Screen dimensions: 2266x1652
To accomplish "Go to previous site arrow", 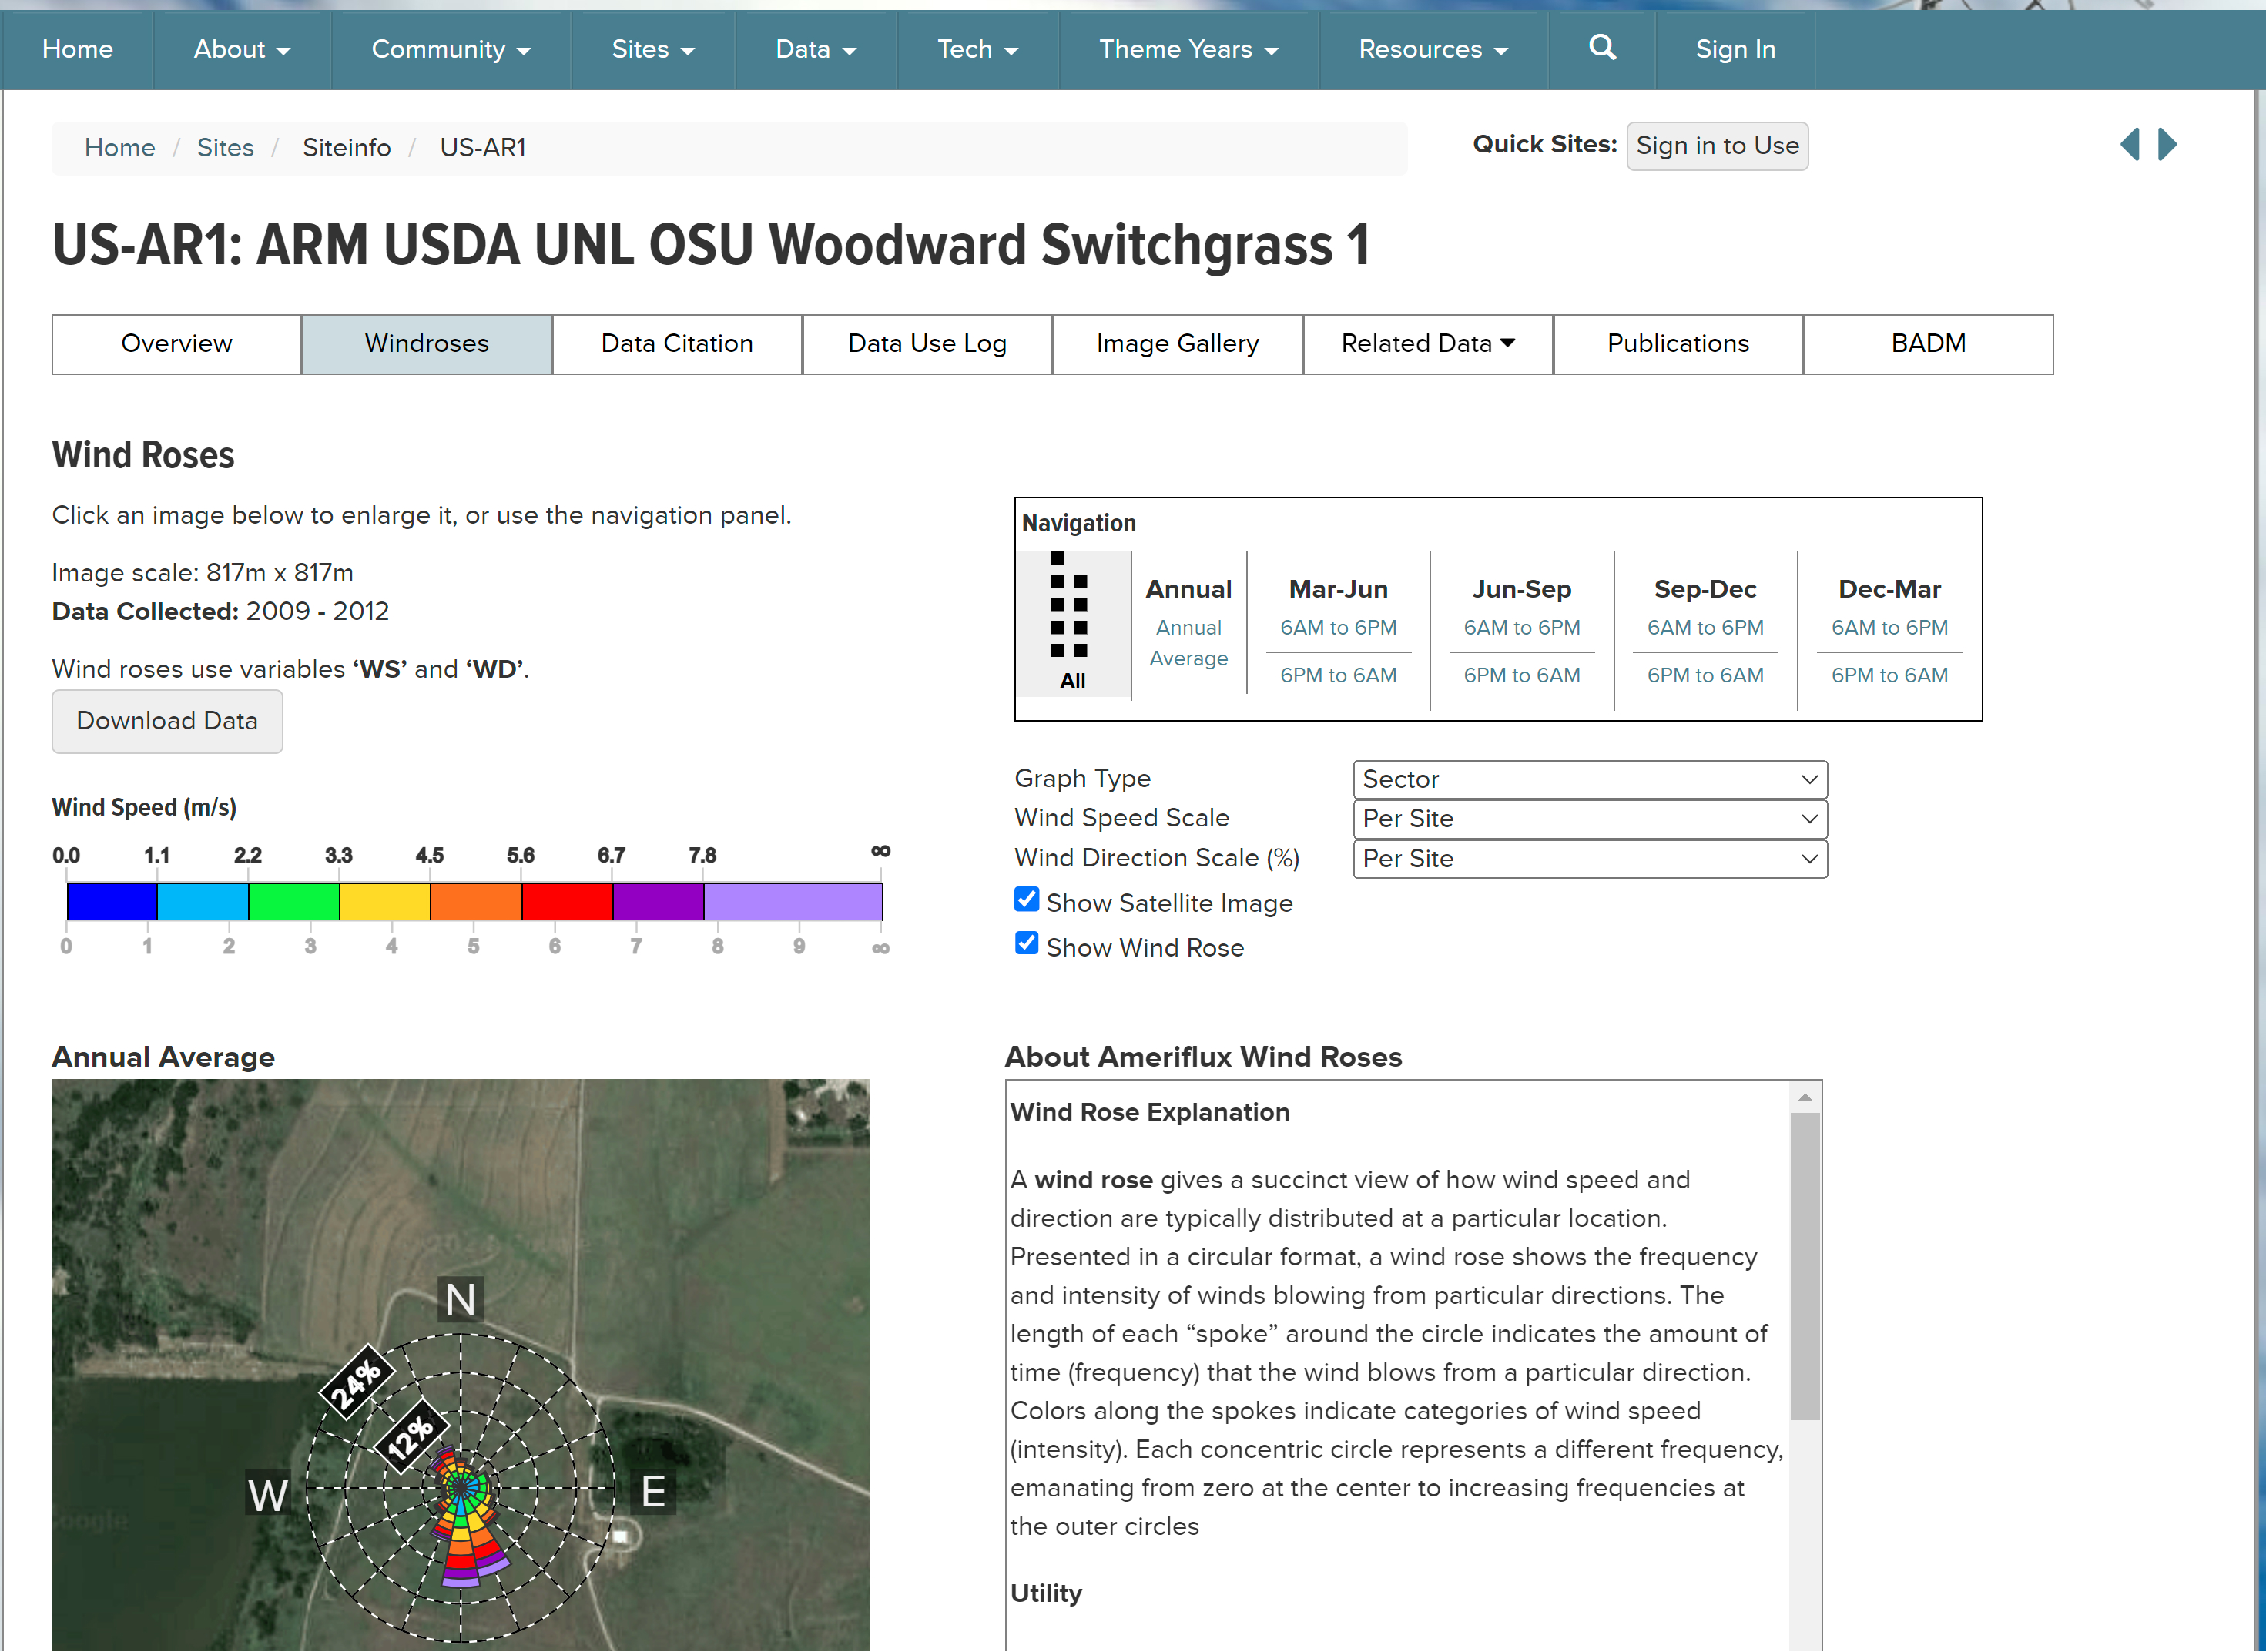I will (x=2130, y=145).
